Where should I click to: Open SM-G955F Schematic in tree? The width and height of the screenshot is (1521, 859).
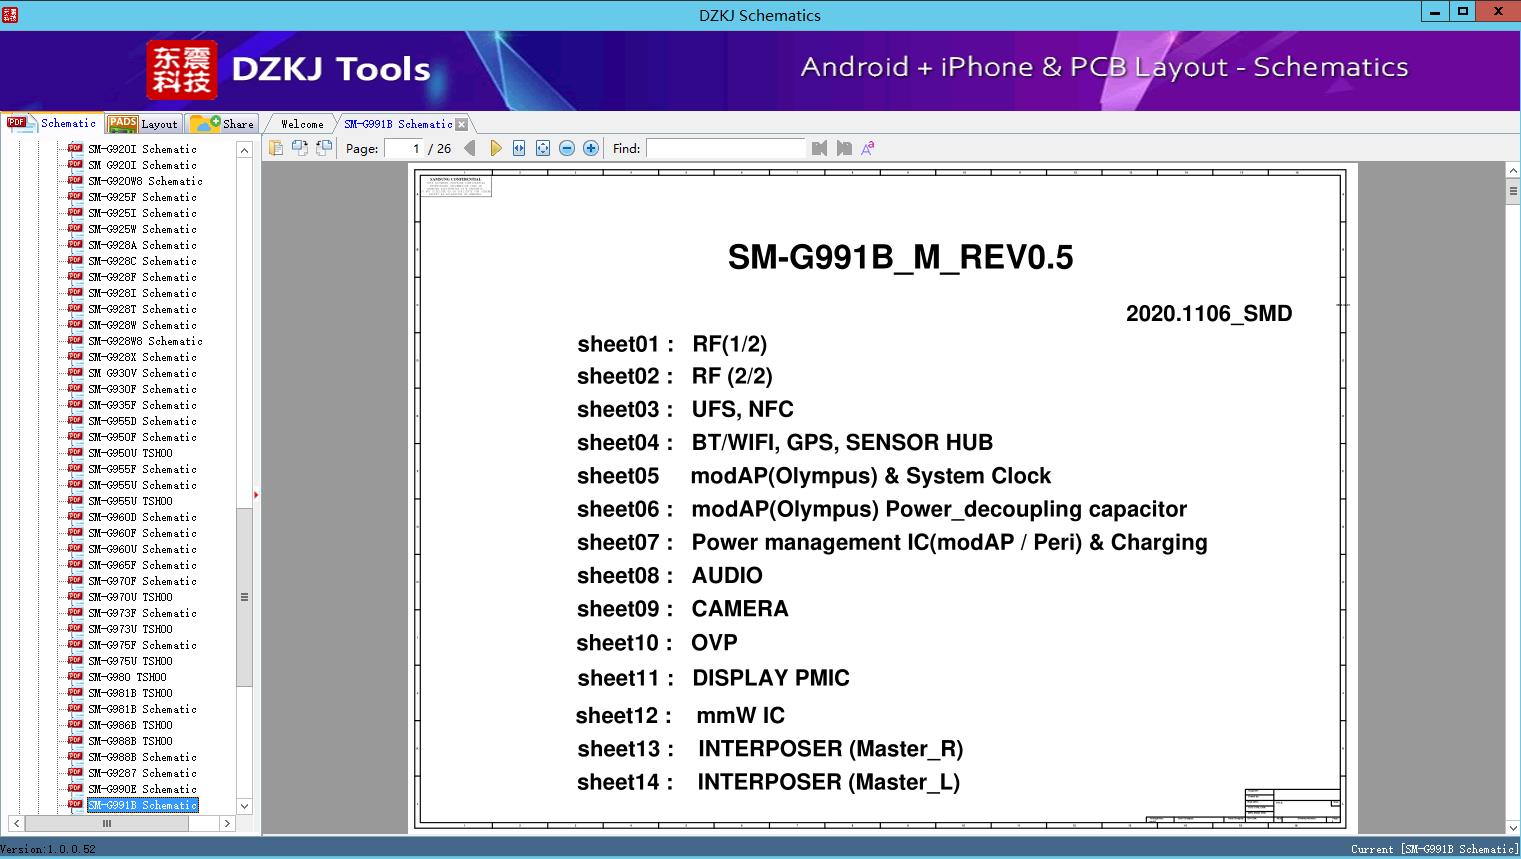click(x=142, y=469)
